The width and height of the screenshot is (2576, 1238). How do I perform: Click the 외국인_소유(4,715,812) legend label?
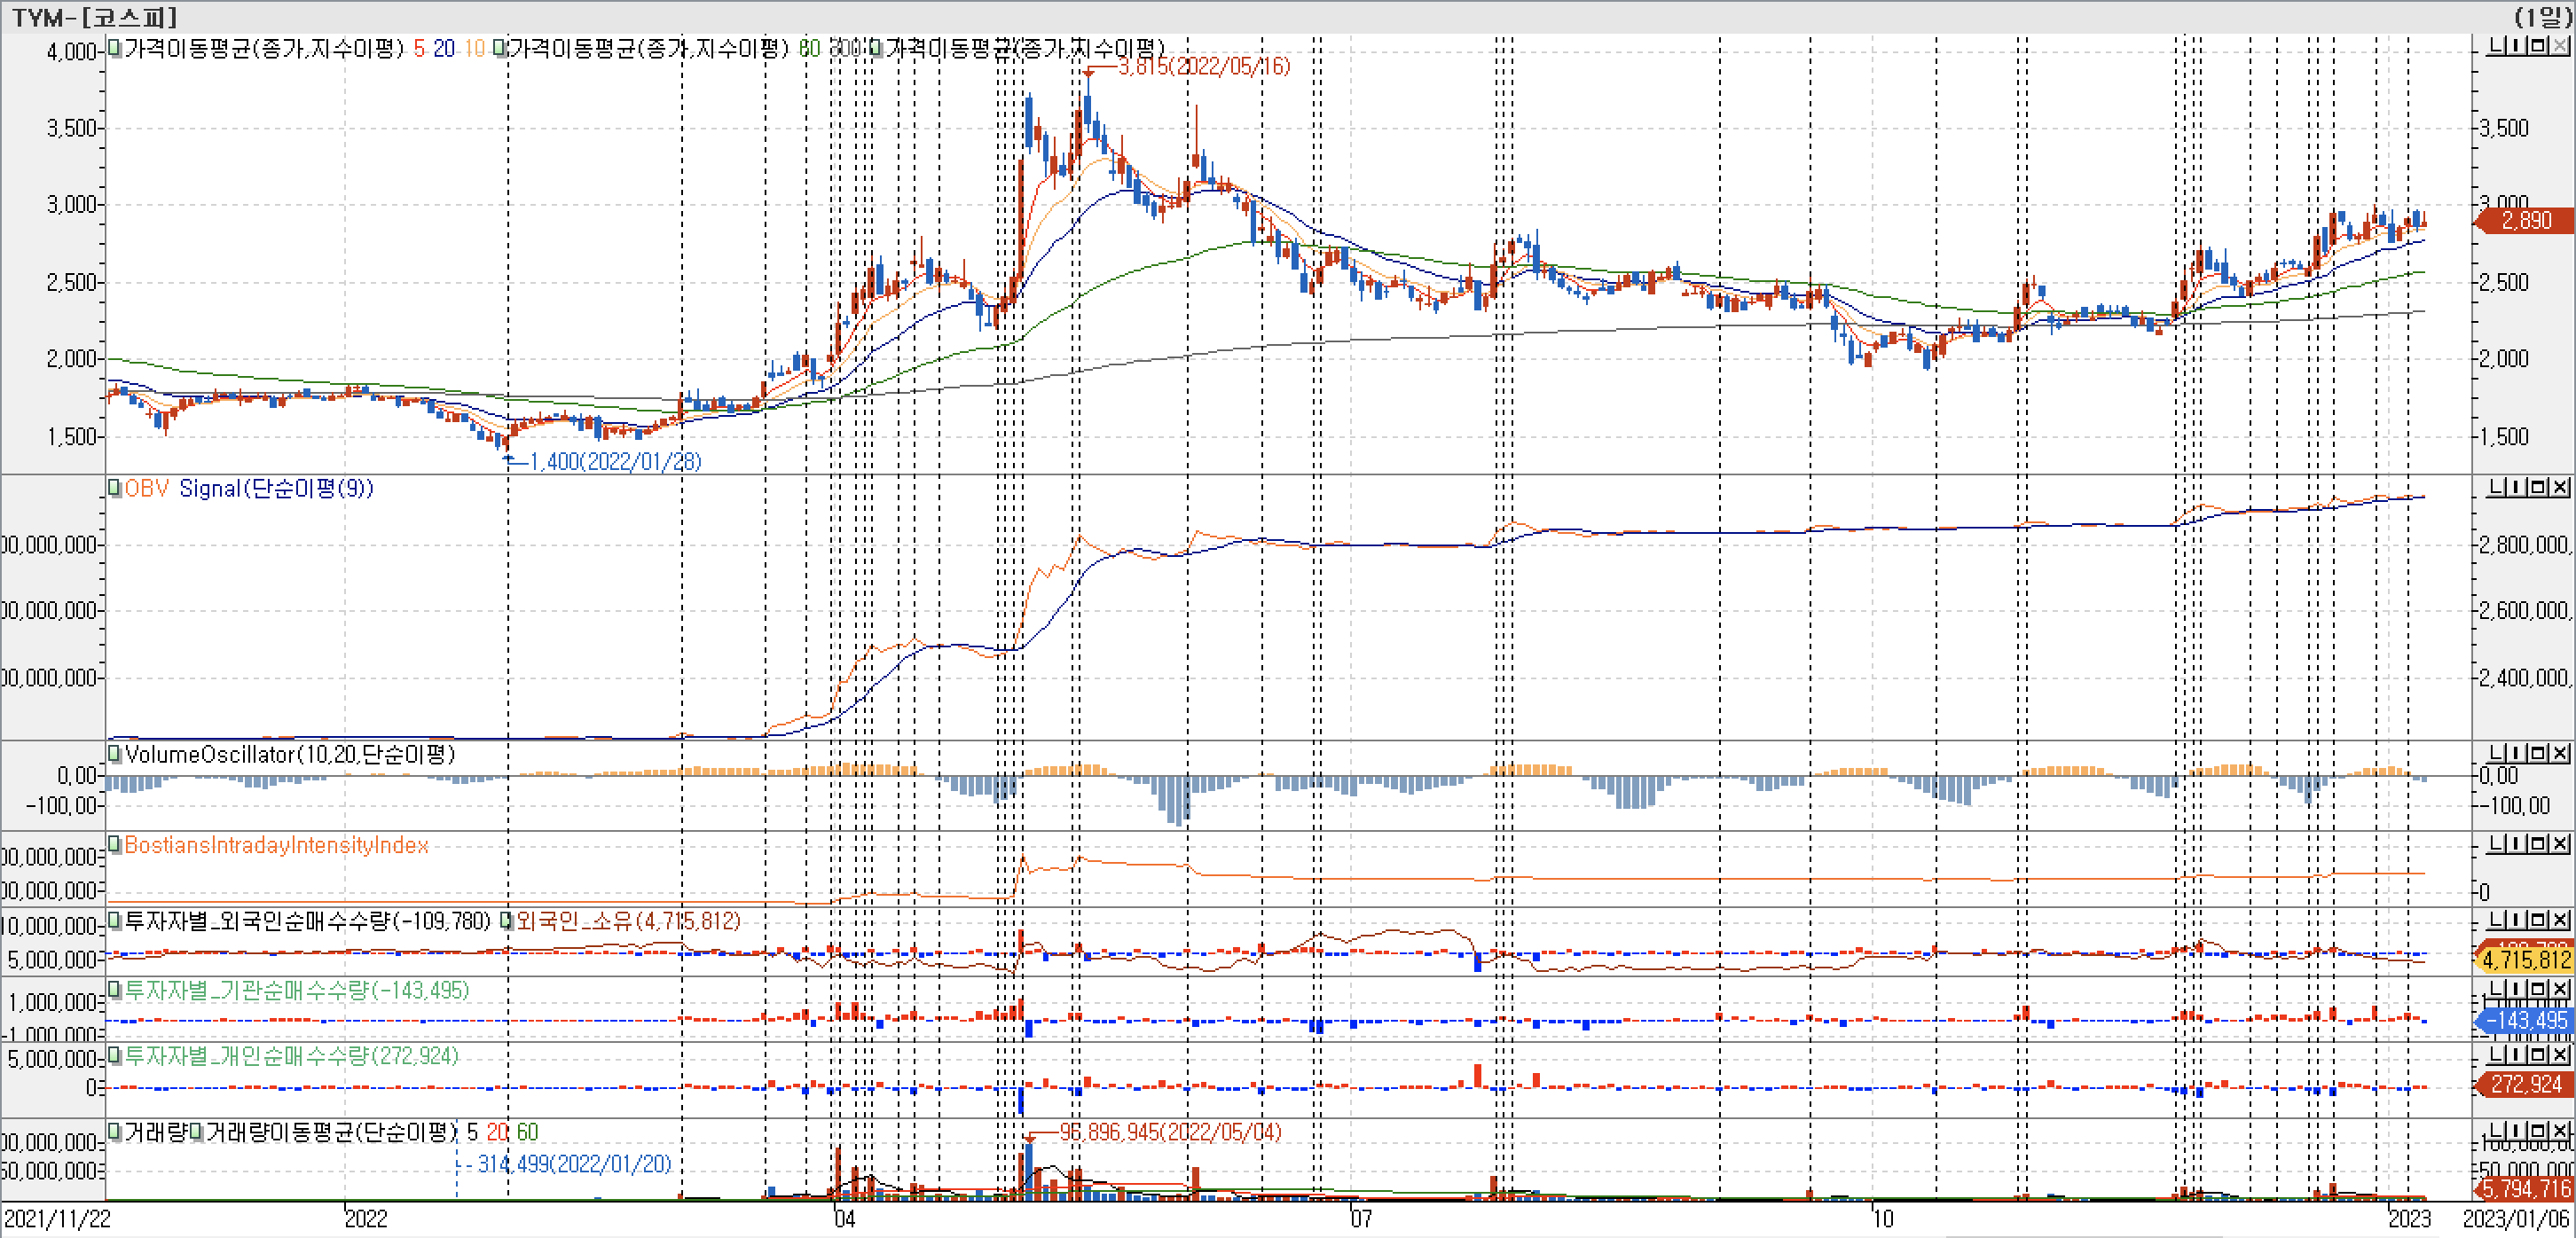coord(628,921)
